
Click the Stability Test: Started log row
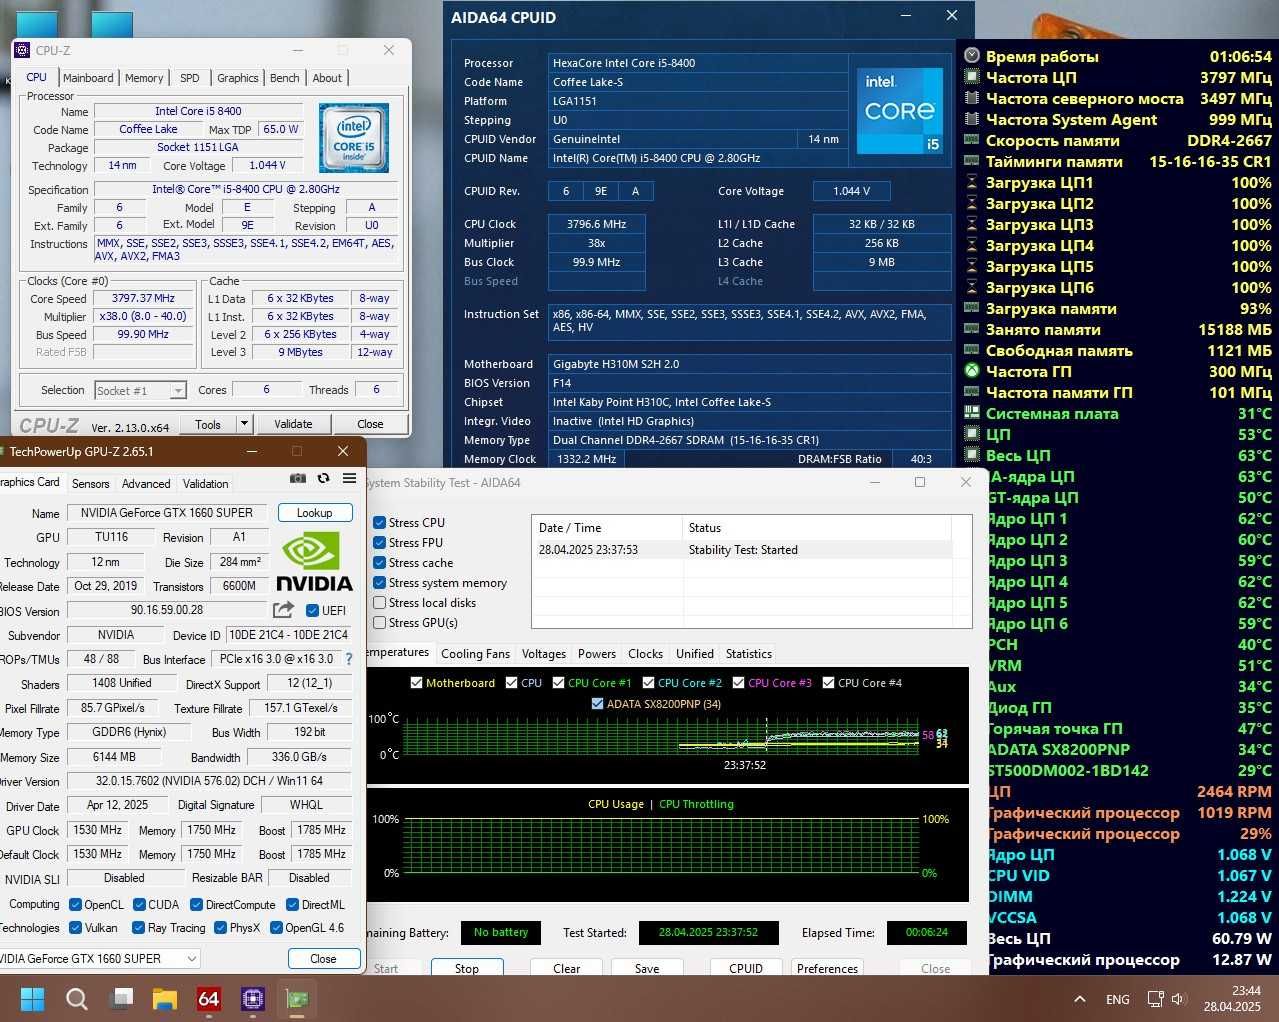click(x=743, y=550)
